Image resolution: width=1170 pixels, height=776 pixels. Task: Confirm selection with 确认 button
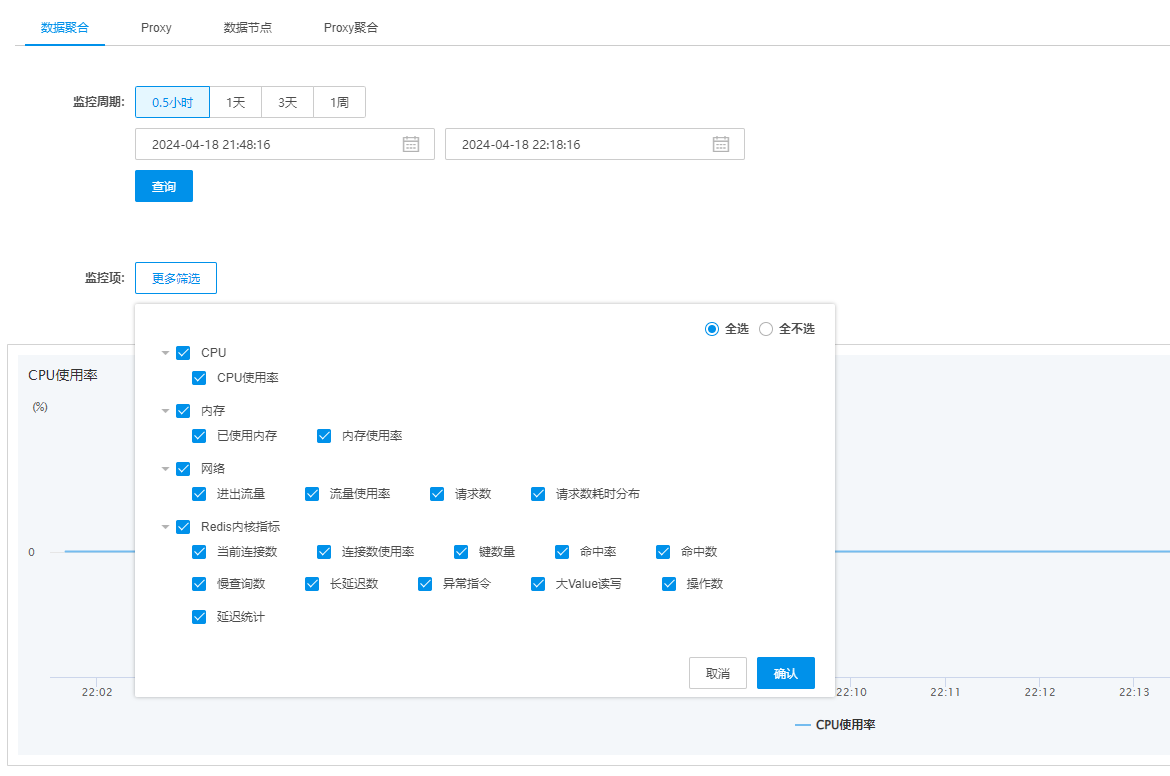coord(786,673)
